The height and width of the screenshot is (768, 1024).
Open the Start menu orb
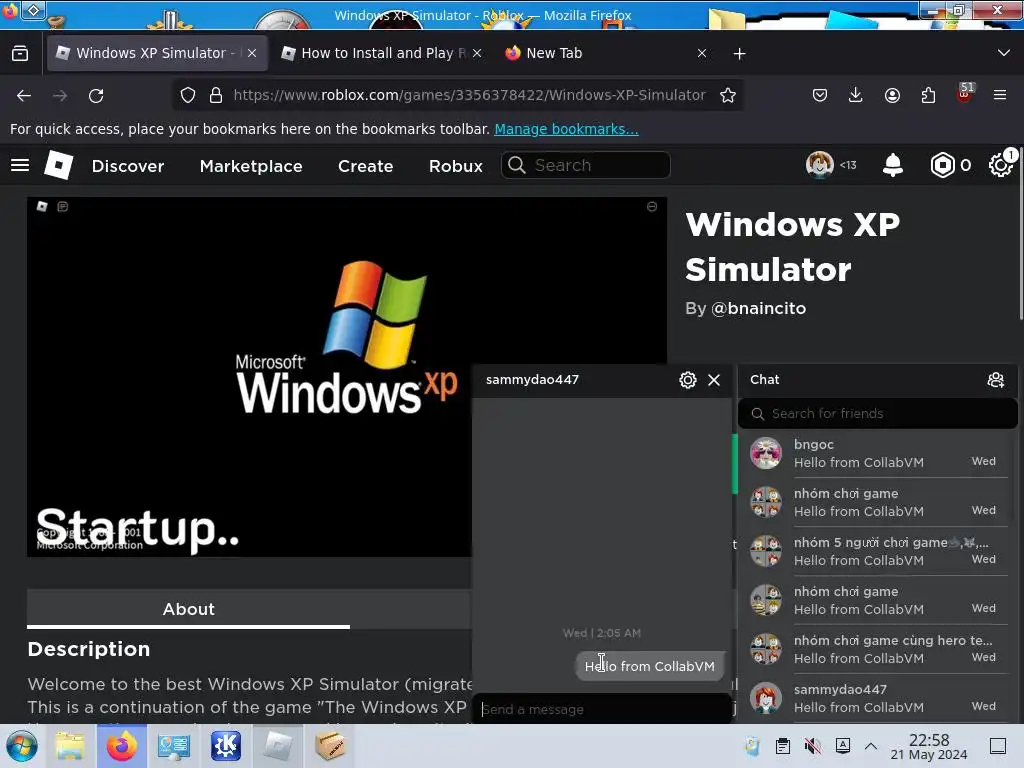coord(22,746)
